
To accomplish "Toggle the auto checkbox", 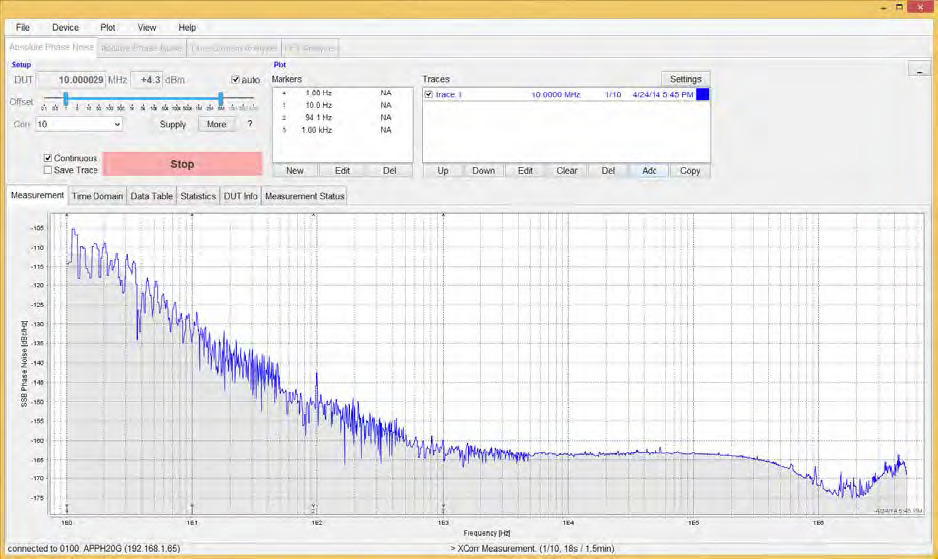I will click(235, 80).
